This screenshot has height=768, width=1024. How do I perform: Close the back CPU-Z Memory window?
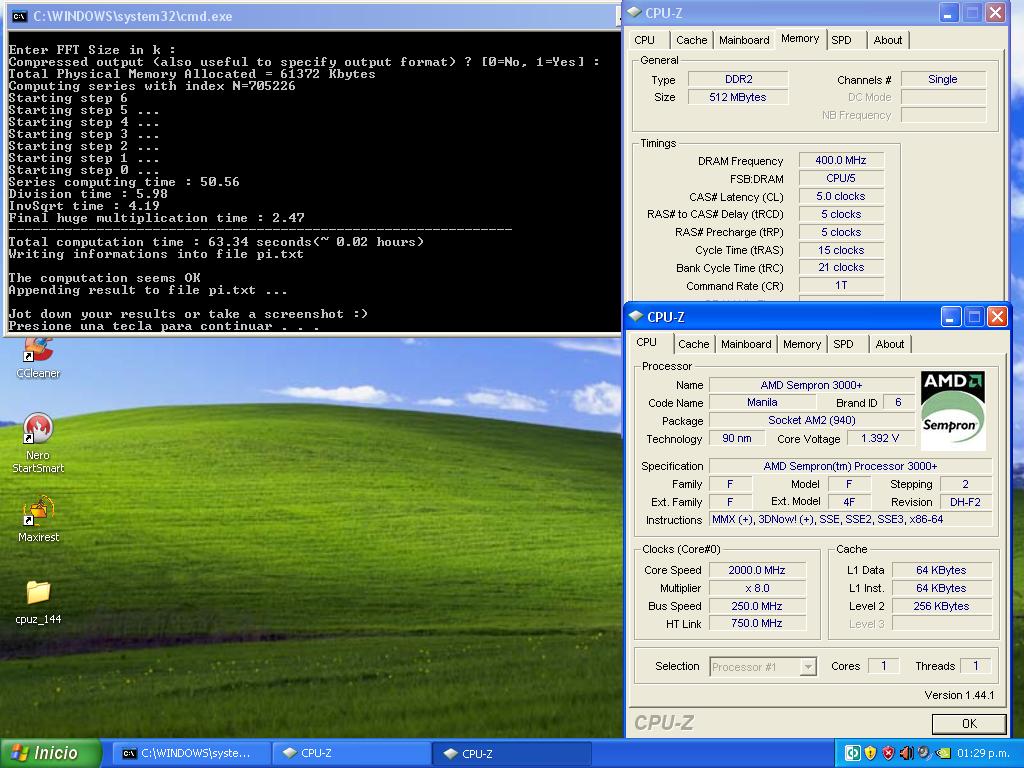click(995, 12)
